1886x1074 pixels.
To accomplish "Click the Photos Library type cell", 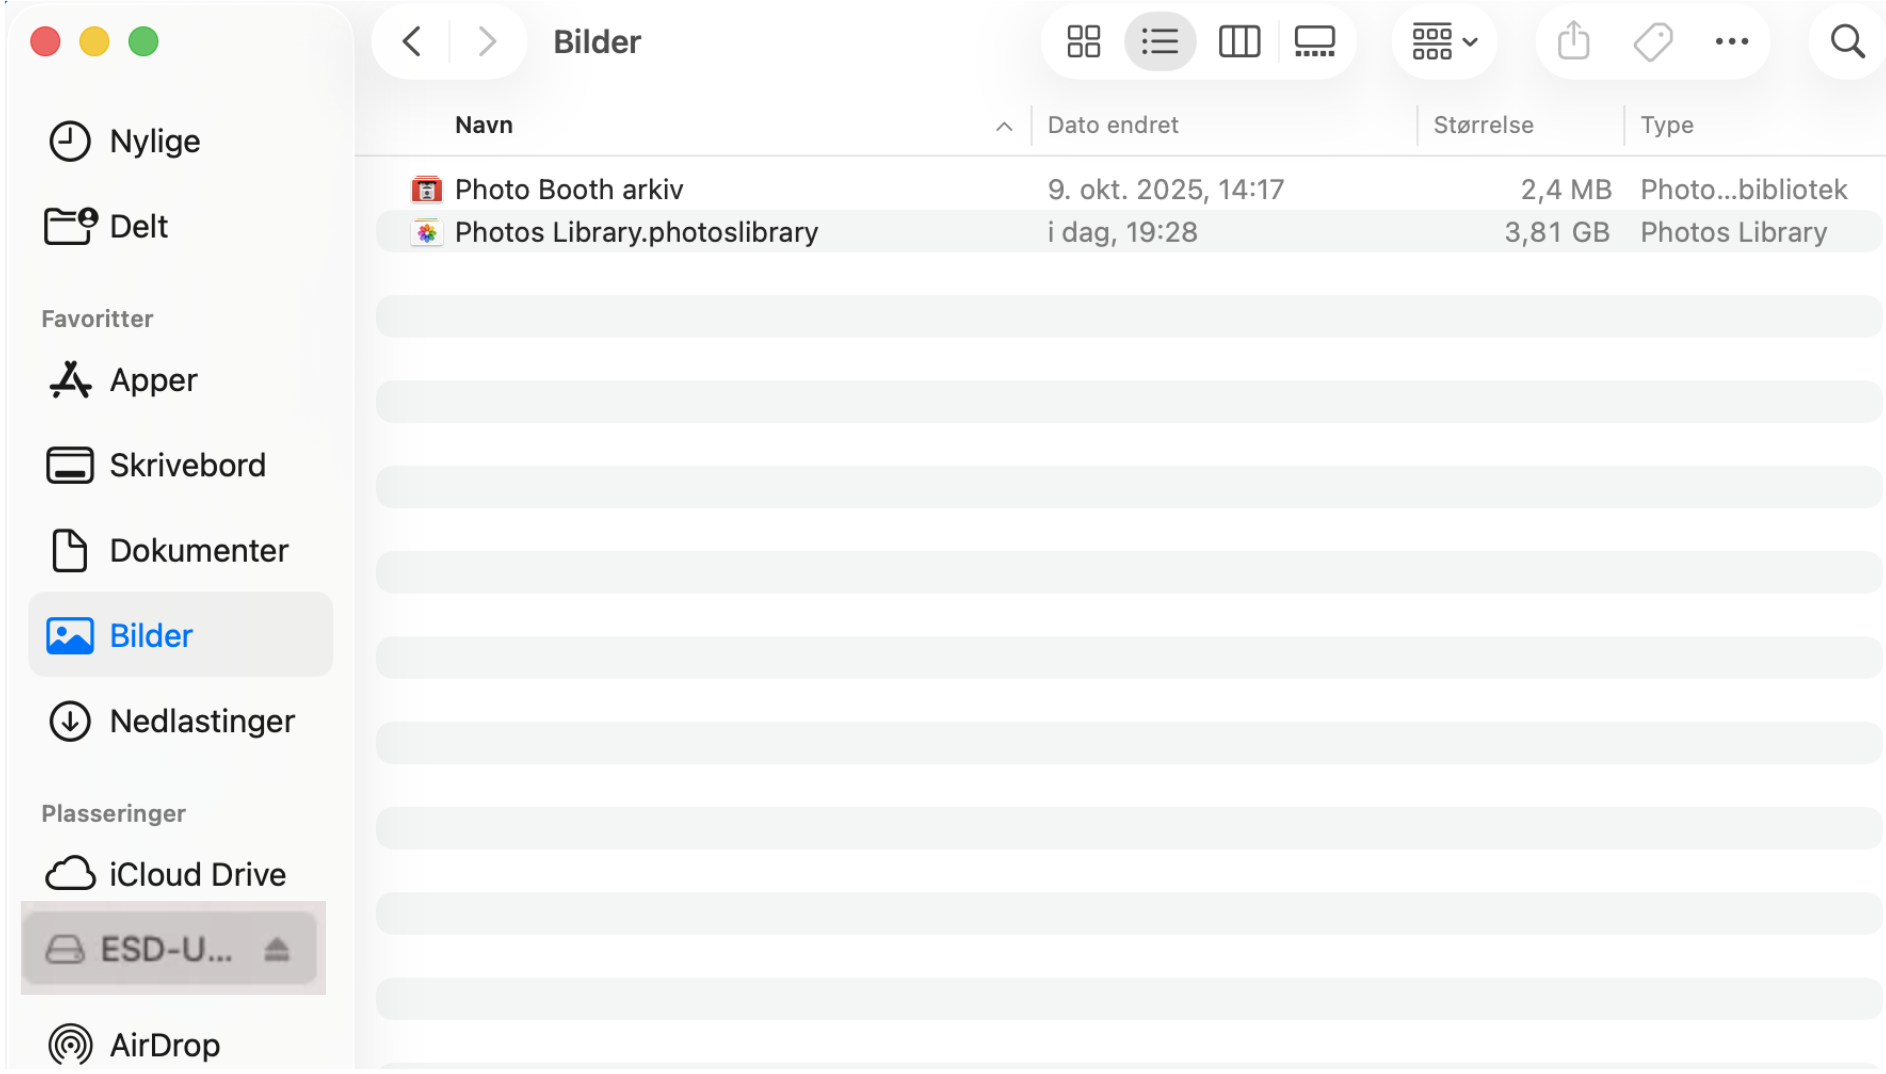I will [1733, 232].
